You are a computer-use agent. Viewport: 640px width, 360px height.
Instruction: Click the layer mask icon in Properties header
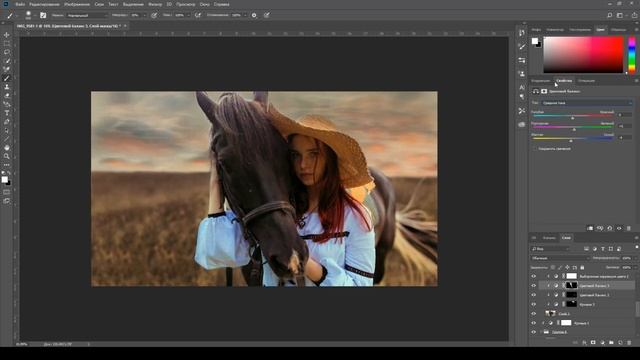tap(544, 91)
